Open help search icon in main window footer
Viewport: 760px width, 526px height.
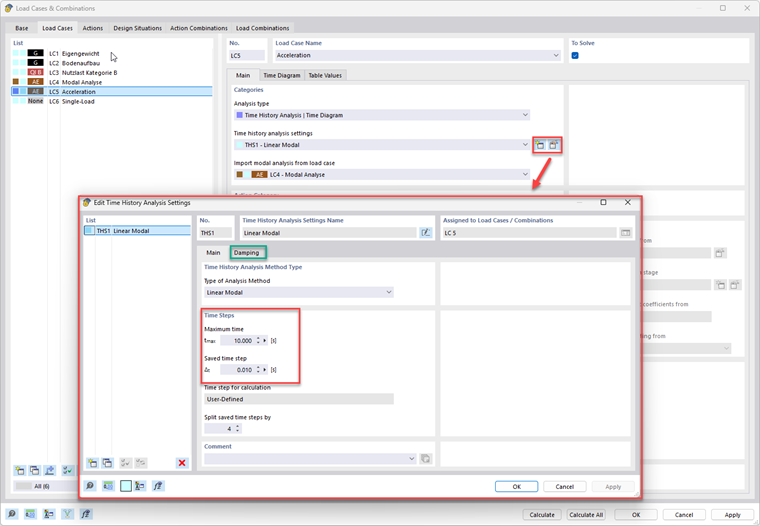(x=12, y=514)
